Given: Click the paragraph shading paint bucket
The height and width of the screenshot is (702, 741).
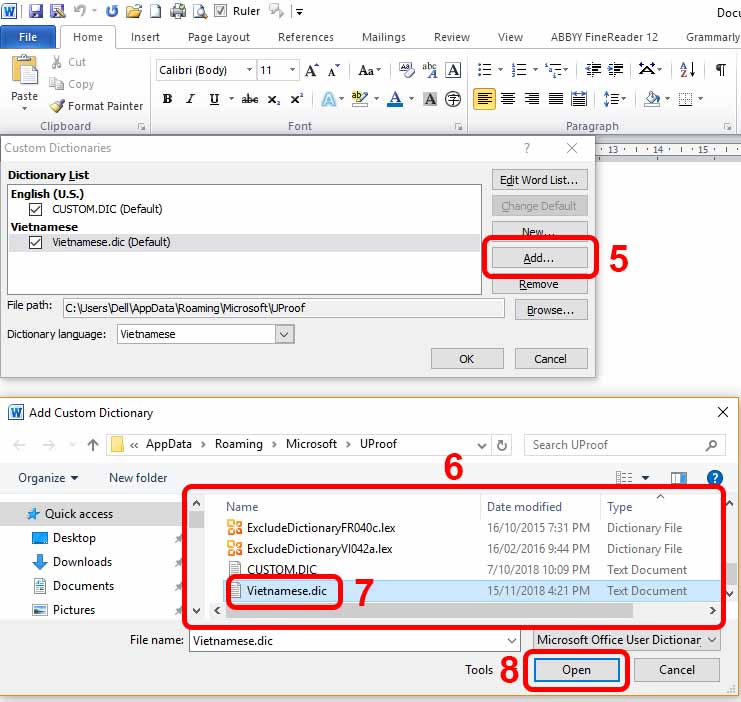Looking at the screenshot, I should [653, 99].
